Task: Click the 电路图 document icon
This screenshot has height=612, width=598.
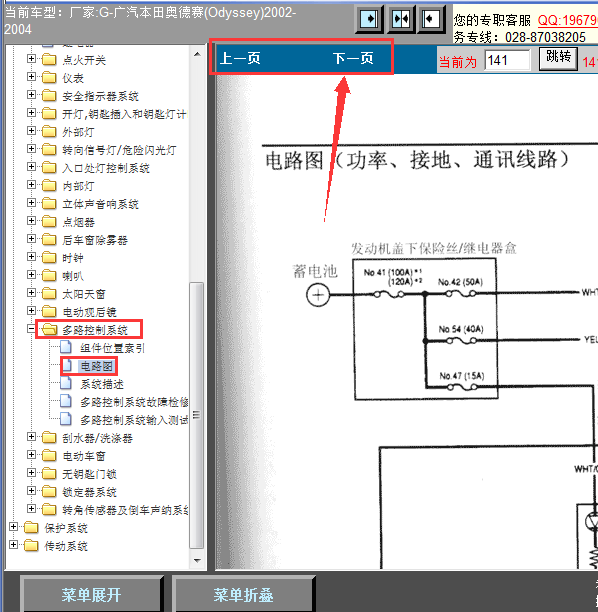Action: 67,366
